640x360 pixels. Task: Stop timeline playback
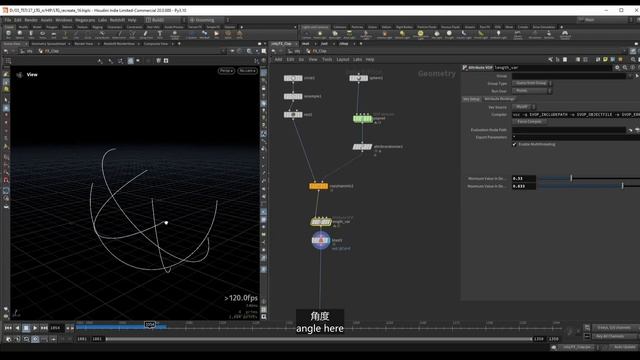(x=26, y=328)
